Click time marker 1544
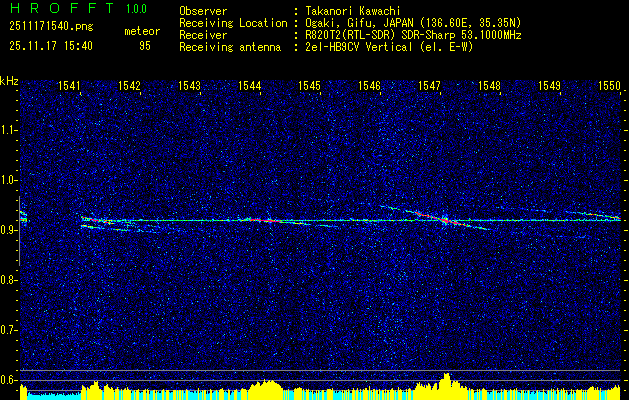The width and height of the screenshot is (629, 400). 250,85
